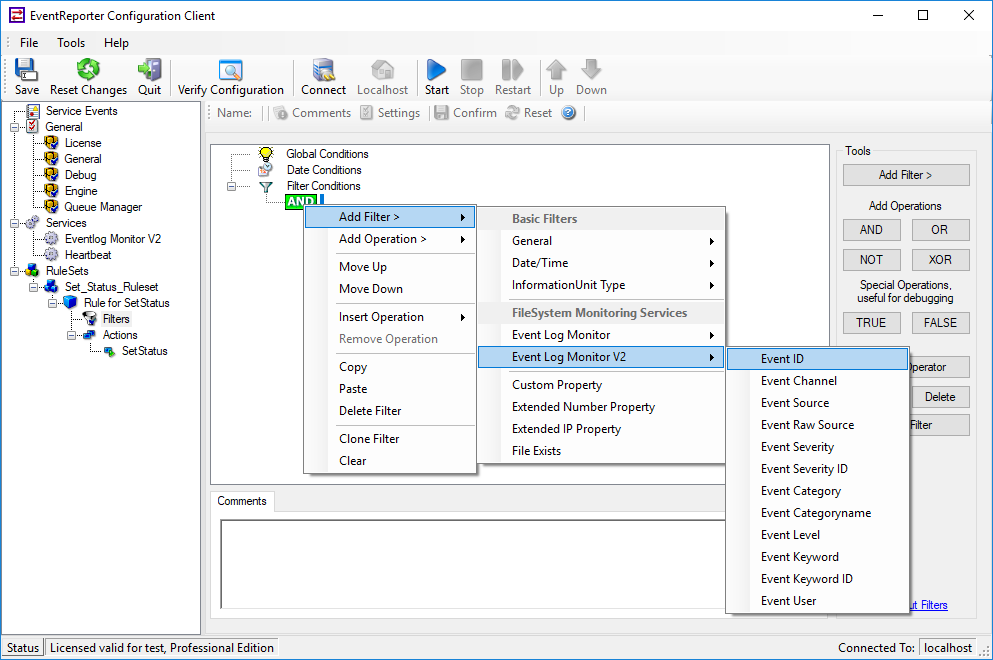
Task: Click the Date Conditions calendar icon
Action: [x=266, y=170]
